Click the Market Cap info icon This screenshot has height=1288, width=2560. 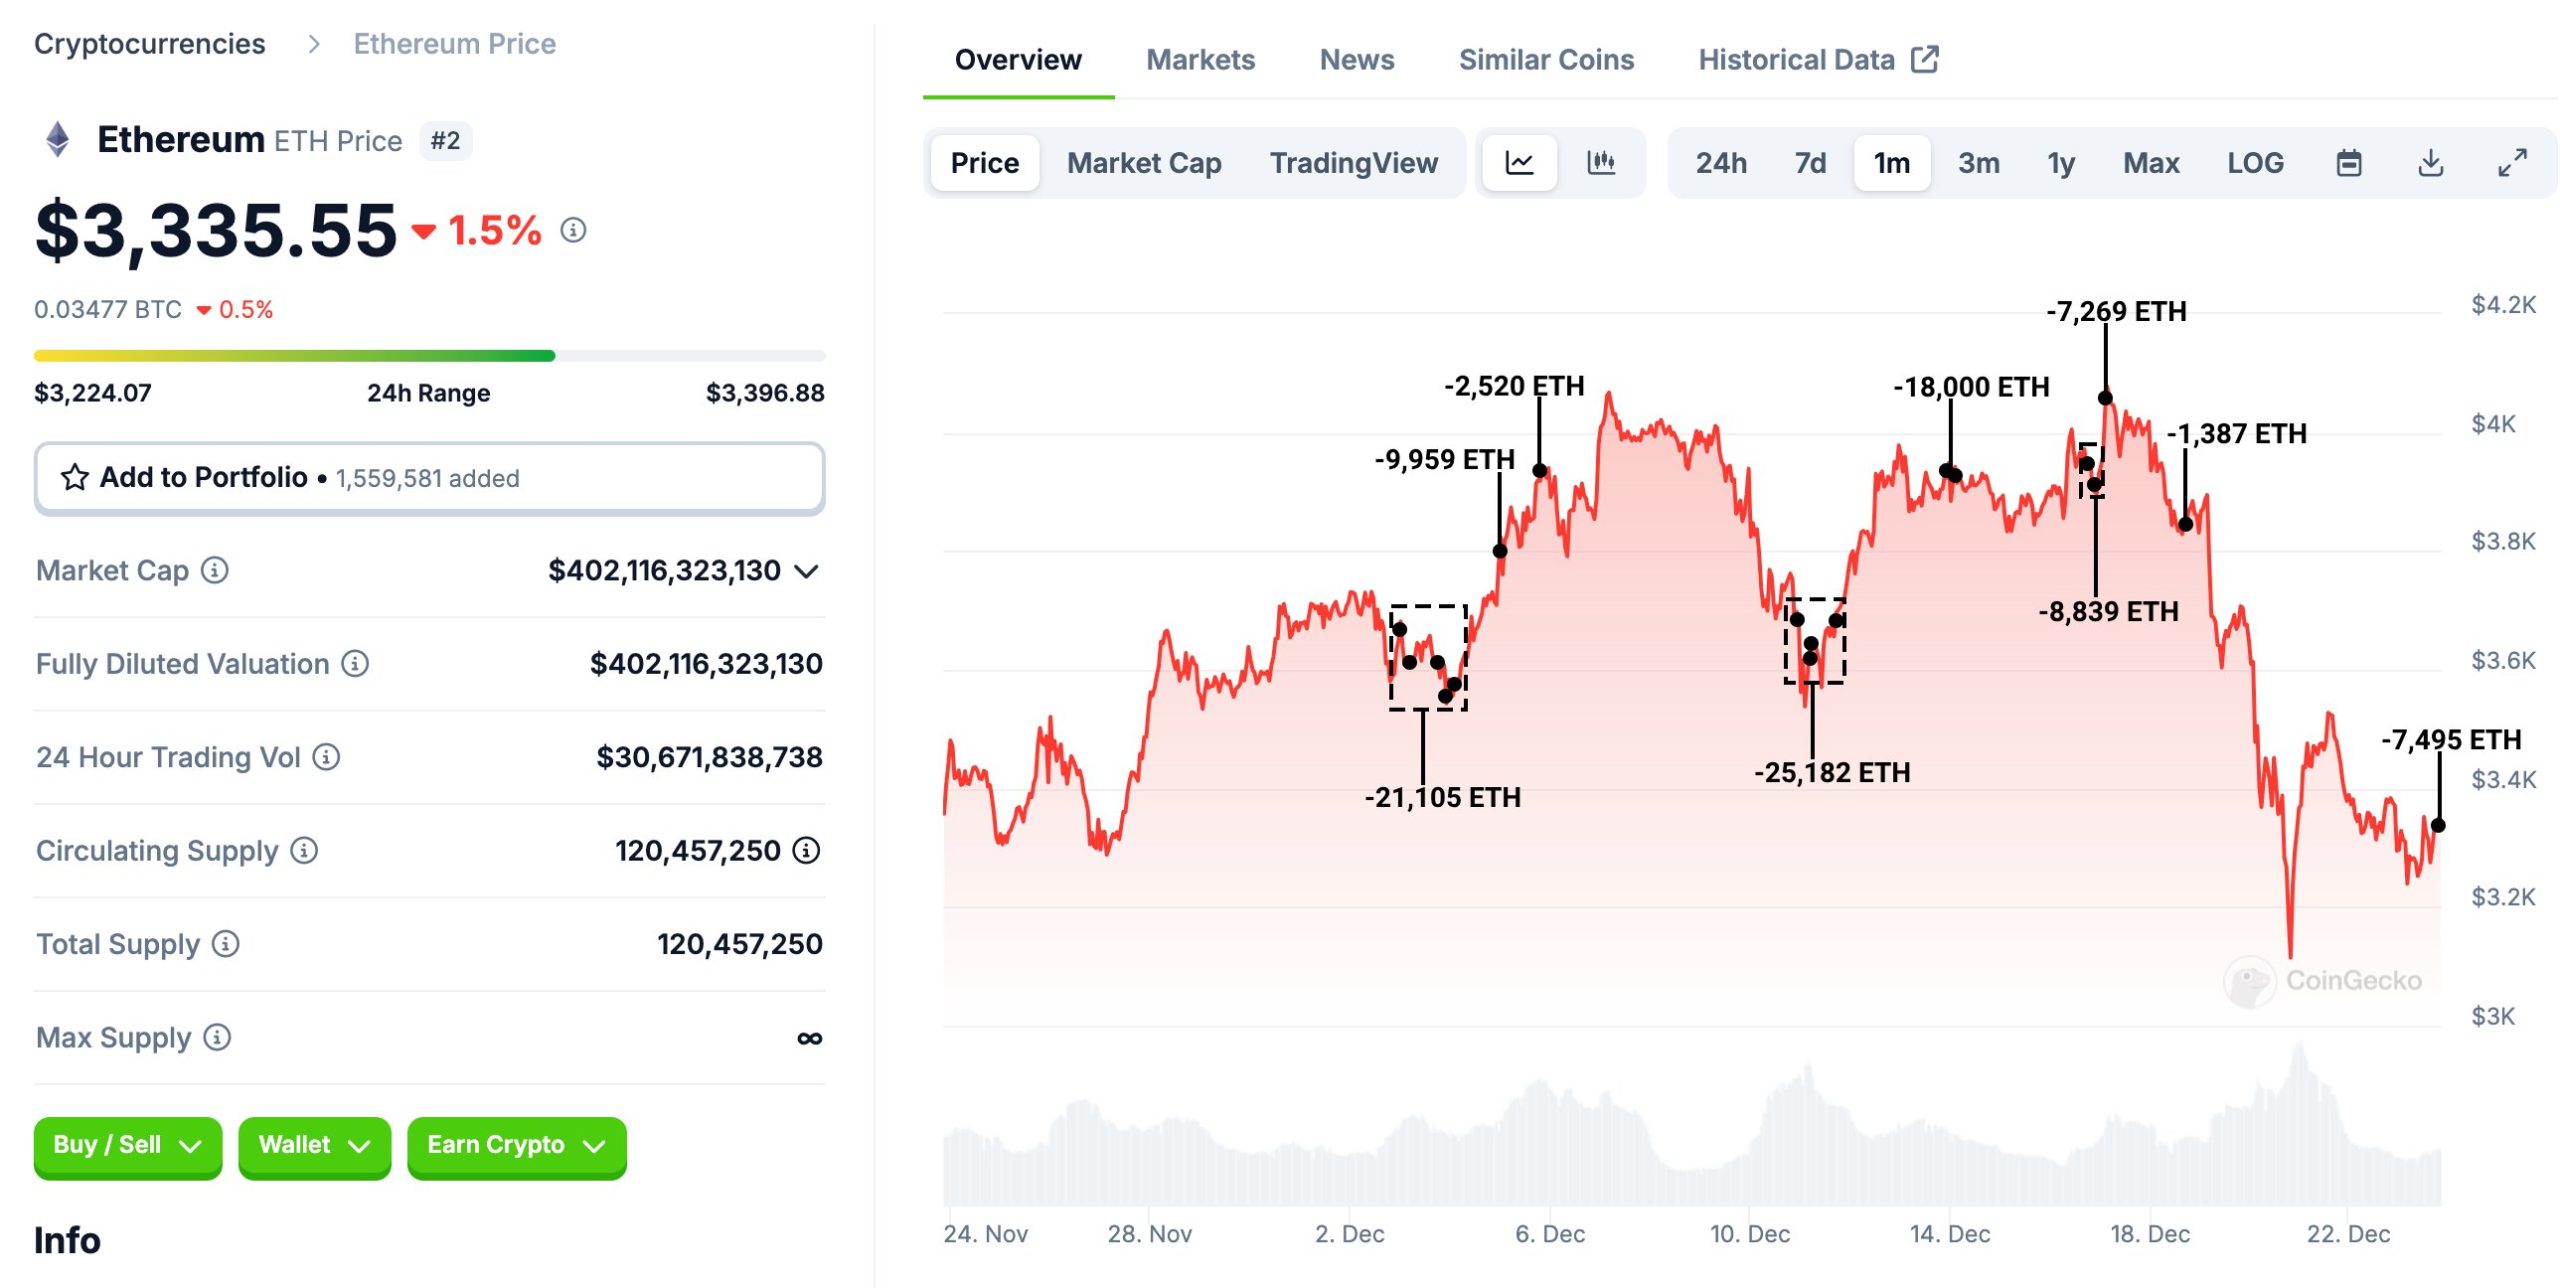215,570
